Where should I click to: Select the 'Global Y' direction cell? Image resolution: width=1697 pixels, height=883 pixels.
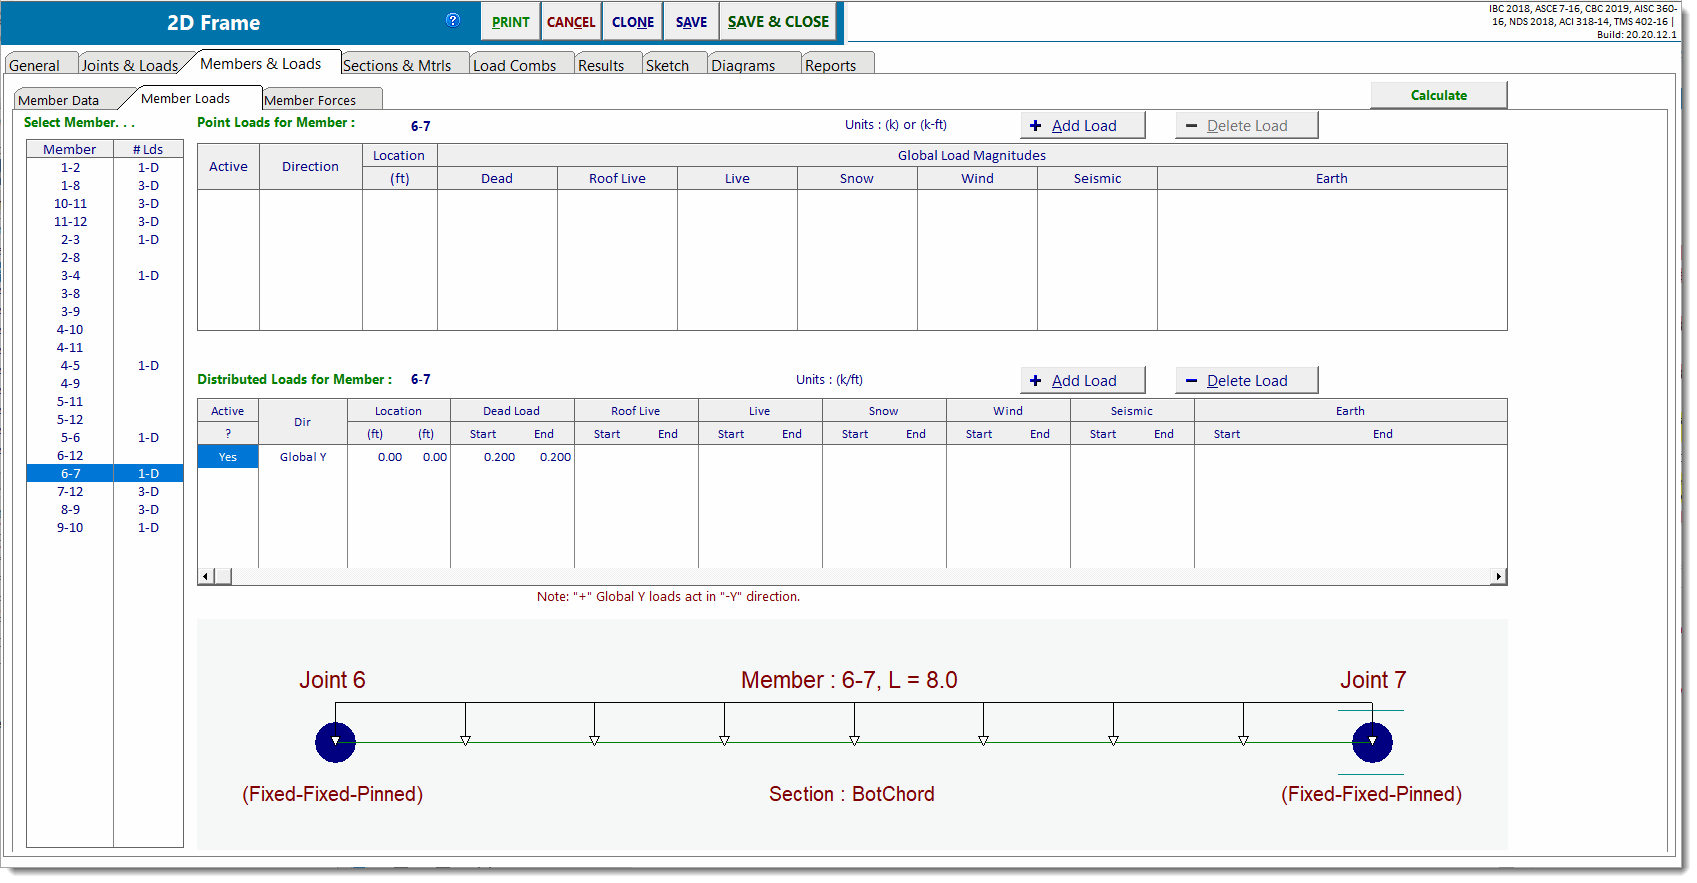303,457
